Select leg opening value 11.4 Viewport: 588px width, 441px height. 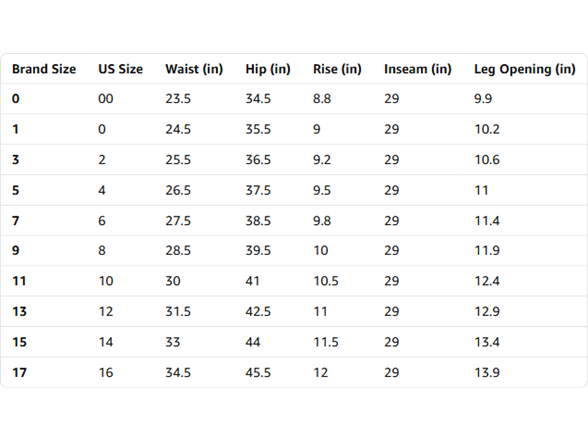(487, 221)
